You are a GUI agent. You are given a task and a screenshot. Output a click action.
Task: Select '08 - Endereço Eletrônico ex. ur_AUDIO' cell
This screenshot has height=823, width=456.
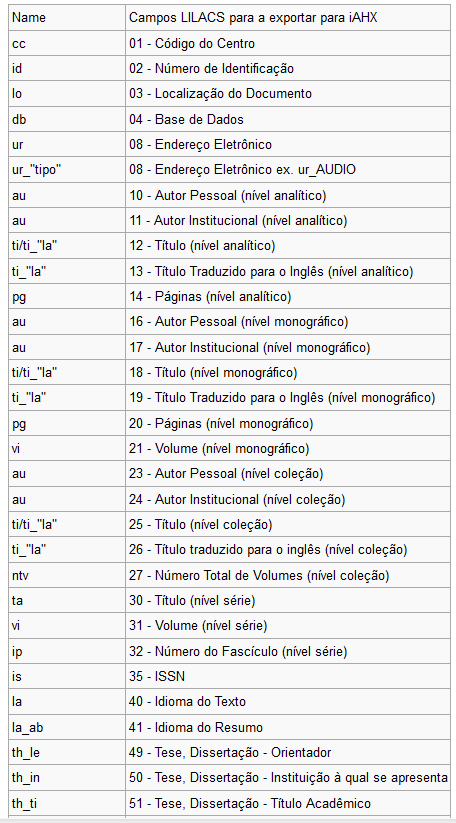(288, 170)
